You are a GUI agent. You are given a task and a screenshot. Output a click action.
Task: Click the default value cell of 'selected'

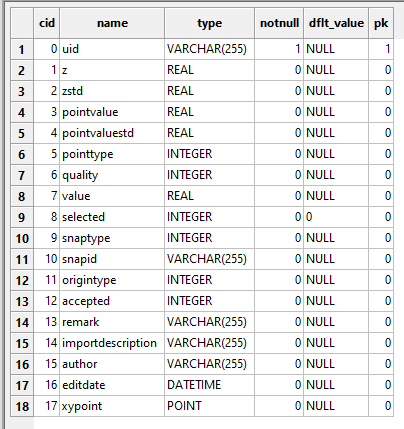click(336, 217)
